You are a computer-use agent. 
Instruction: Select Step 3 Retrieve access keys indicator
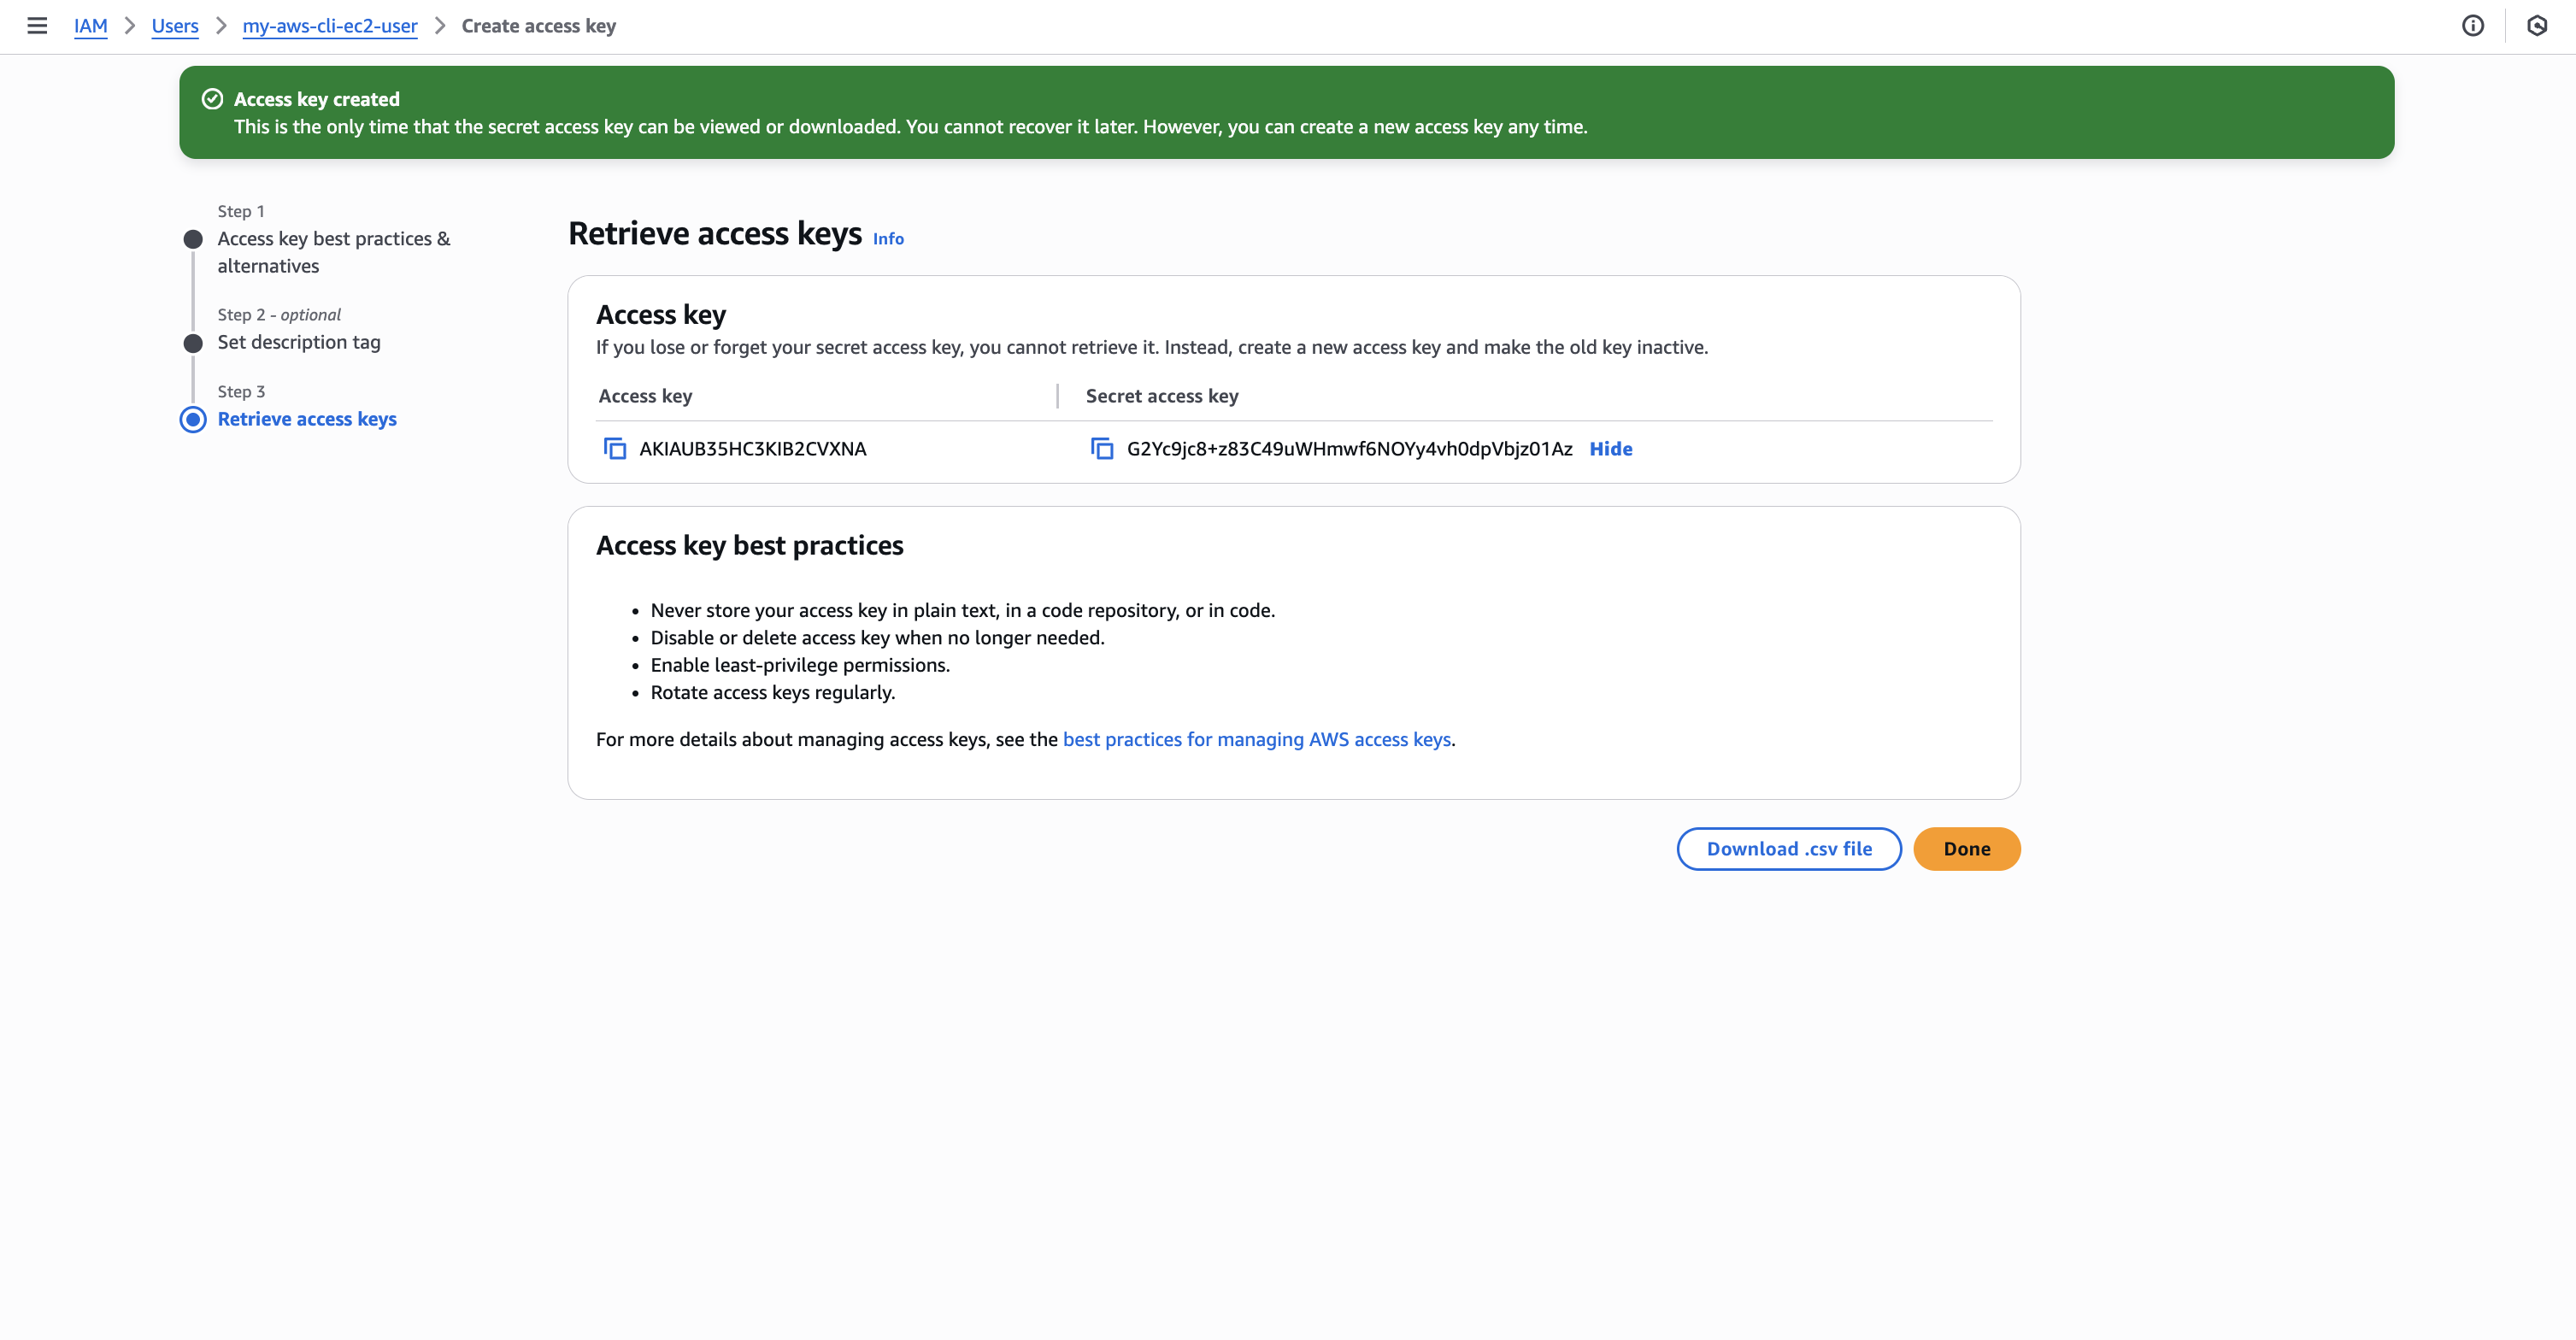(x=193, y=419)
